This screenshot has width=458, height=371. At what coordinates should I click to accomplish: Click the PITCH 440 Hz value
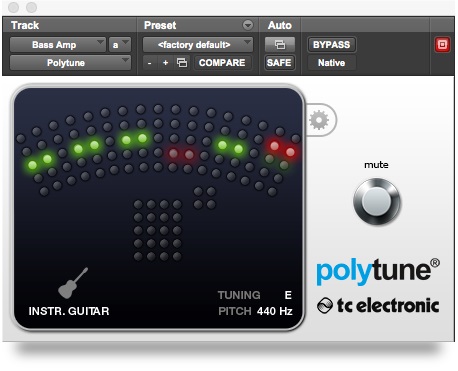click(275, 311)
